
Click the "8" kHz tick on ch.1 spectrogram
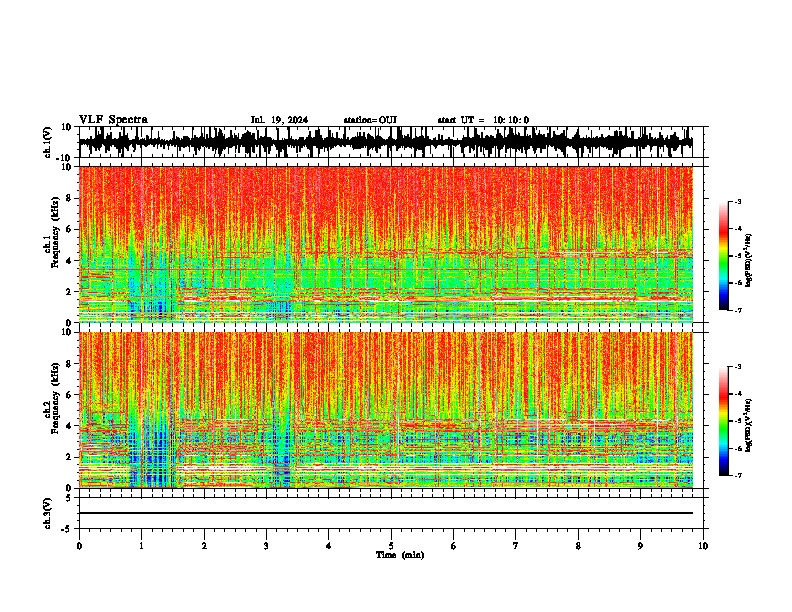coord(70,198)
